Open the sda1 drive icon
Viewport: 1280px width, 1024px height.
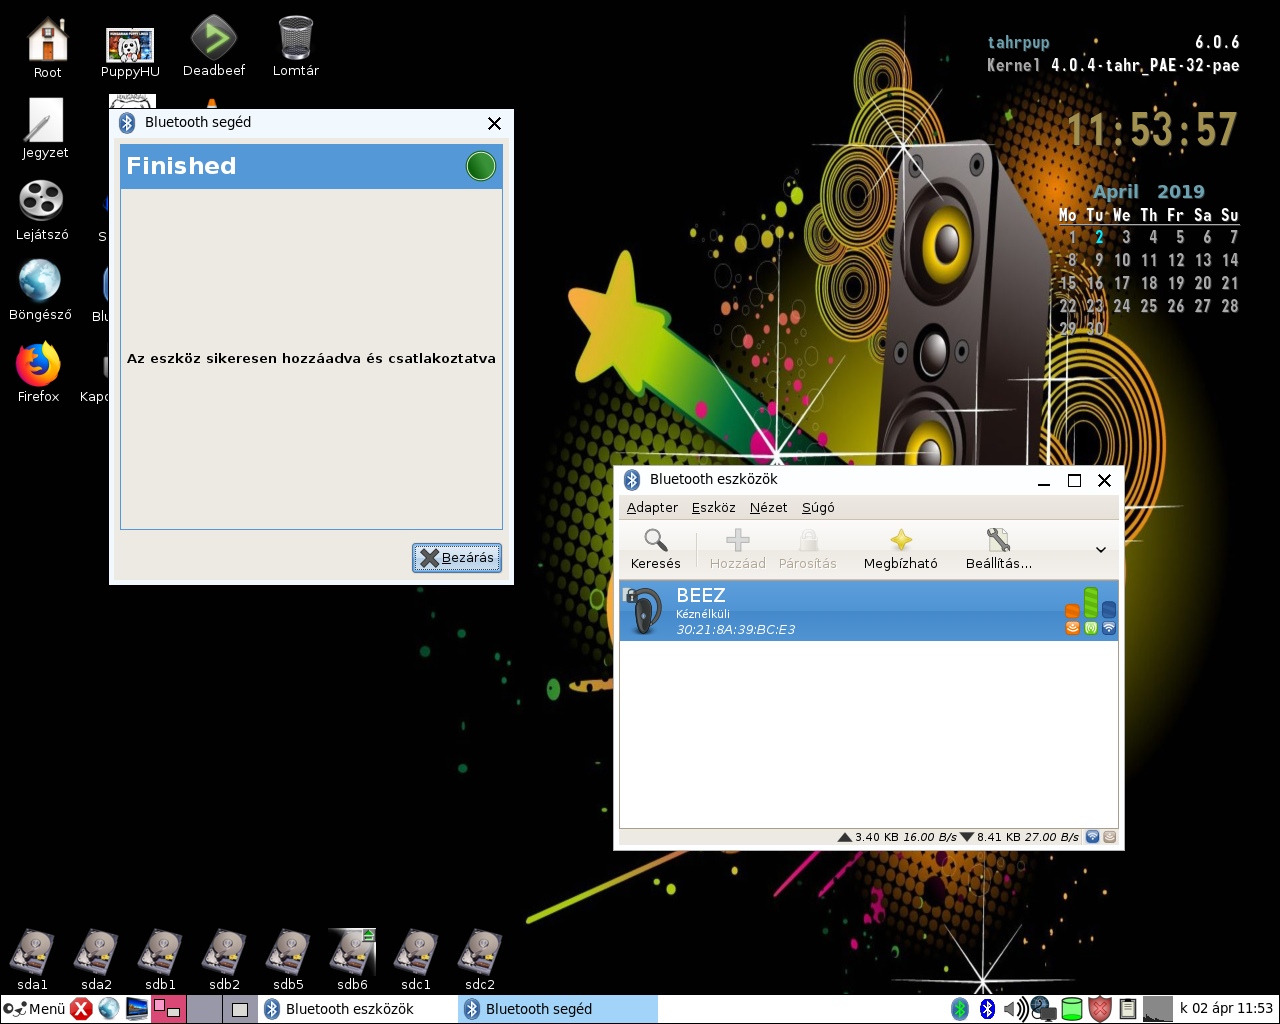click(32, 960)
